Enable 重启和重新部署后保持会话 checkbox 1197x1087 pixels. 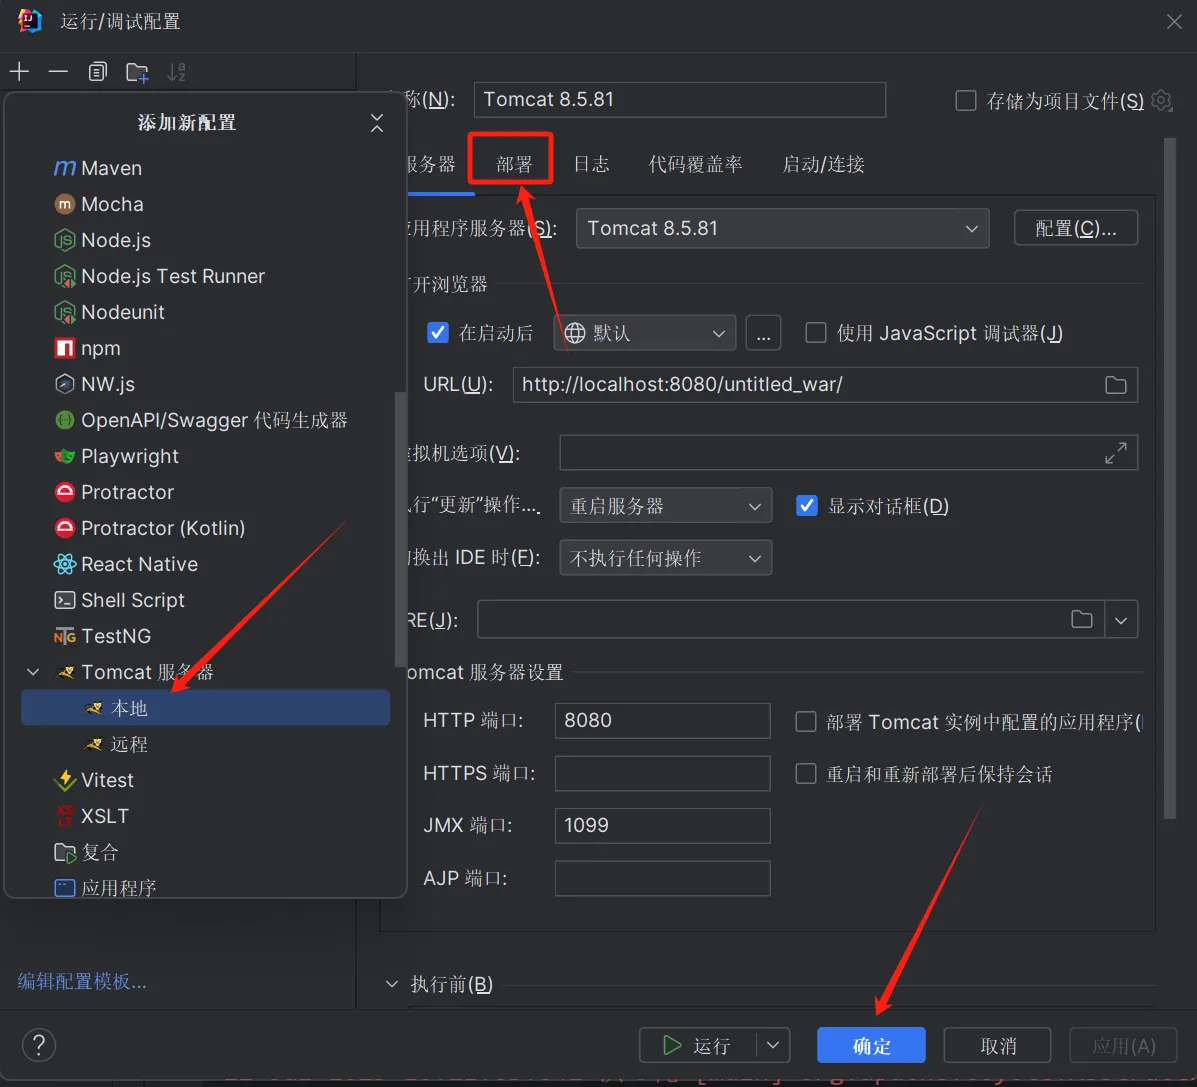[806, 774]
